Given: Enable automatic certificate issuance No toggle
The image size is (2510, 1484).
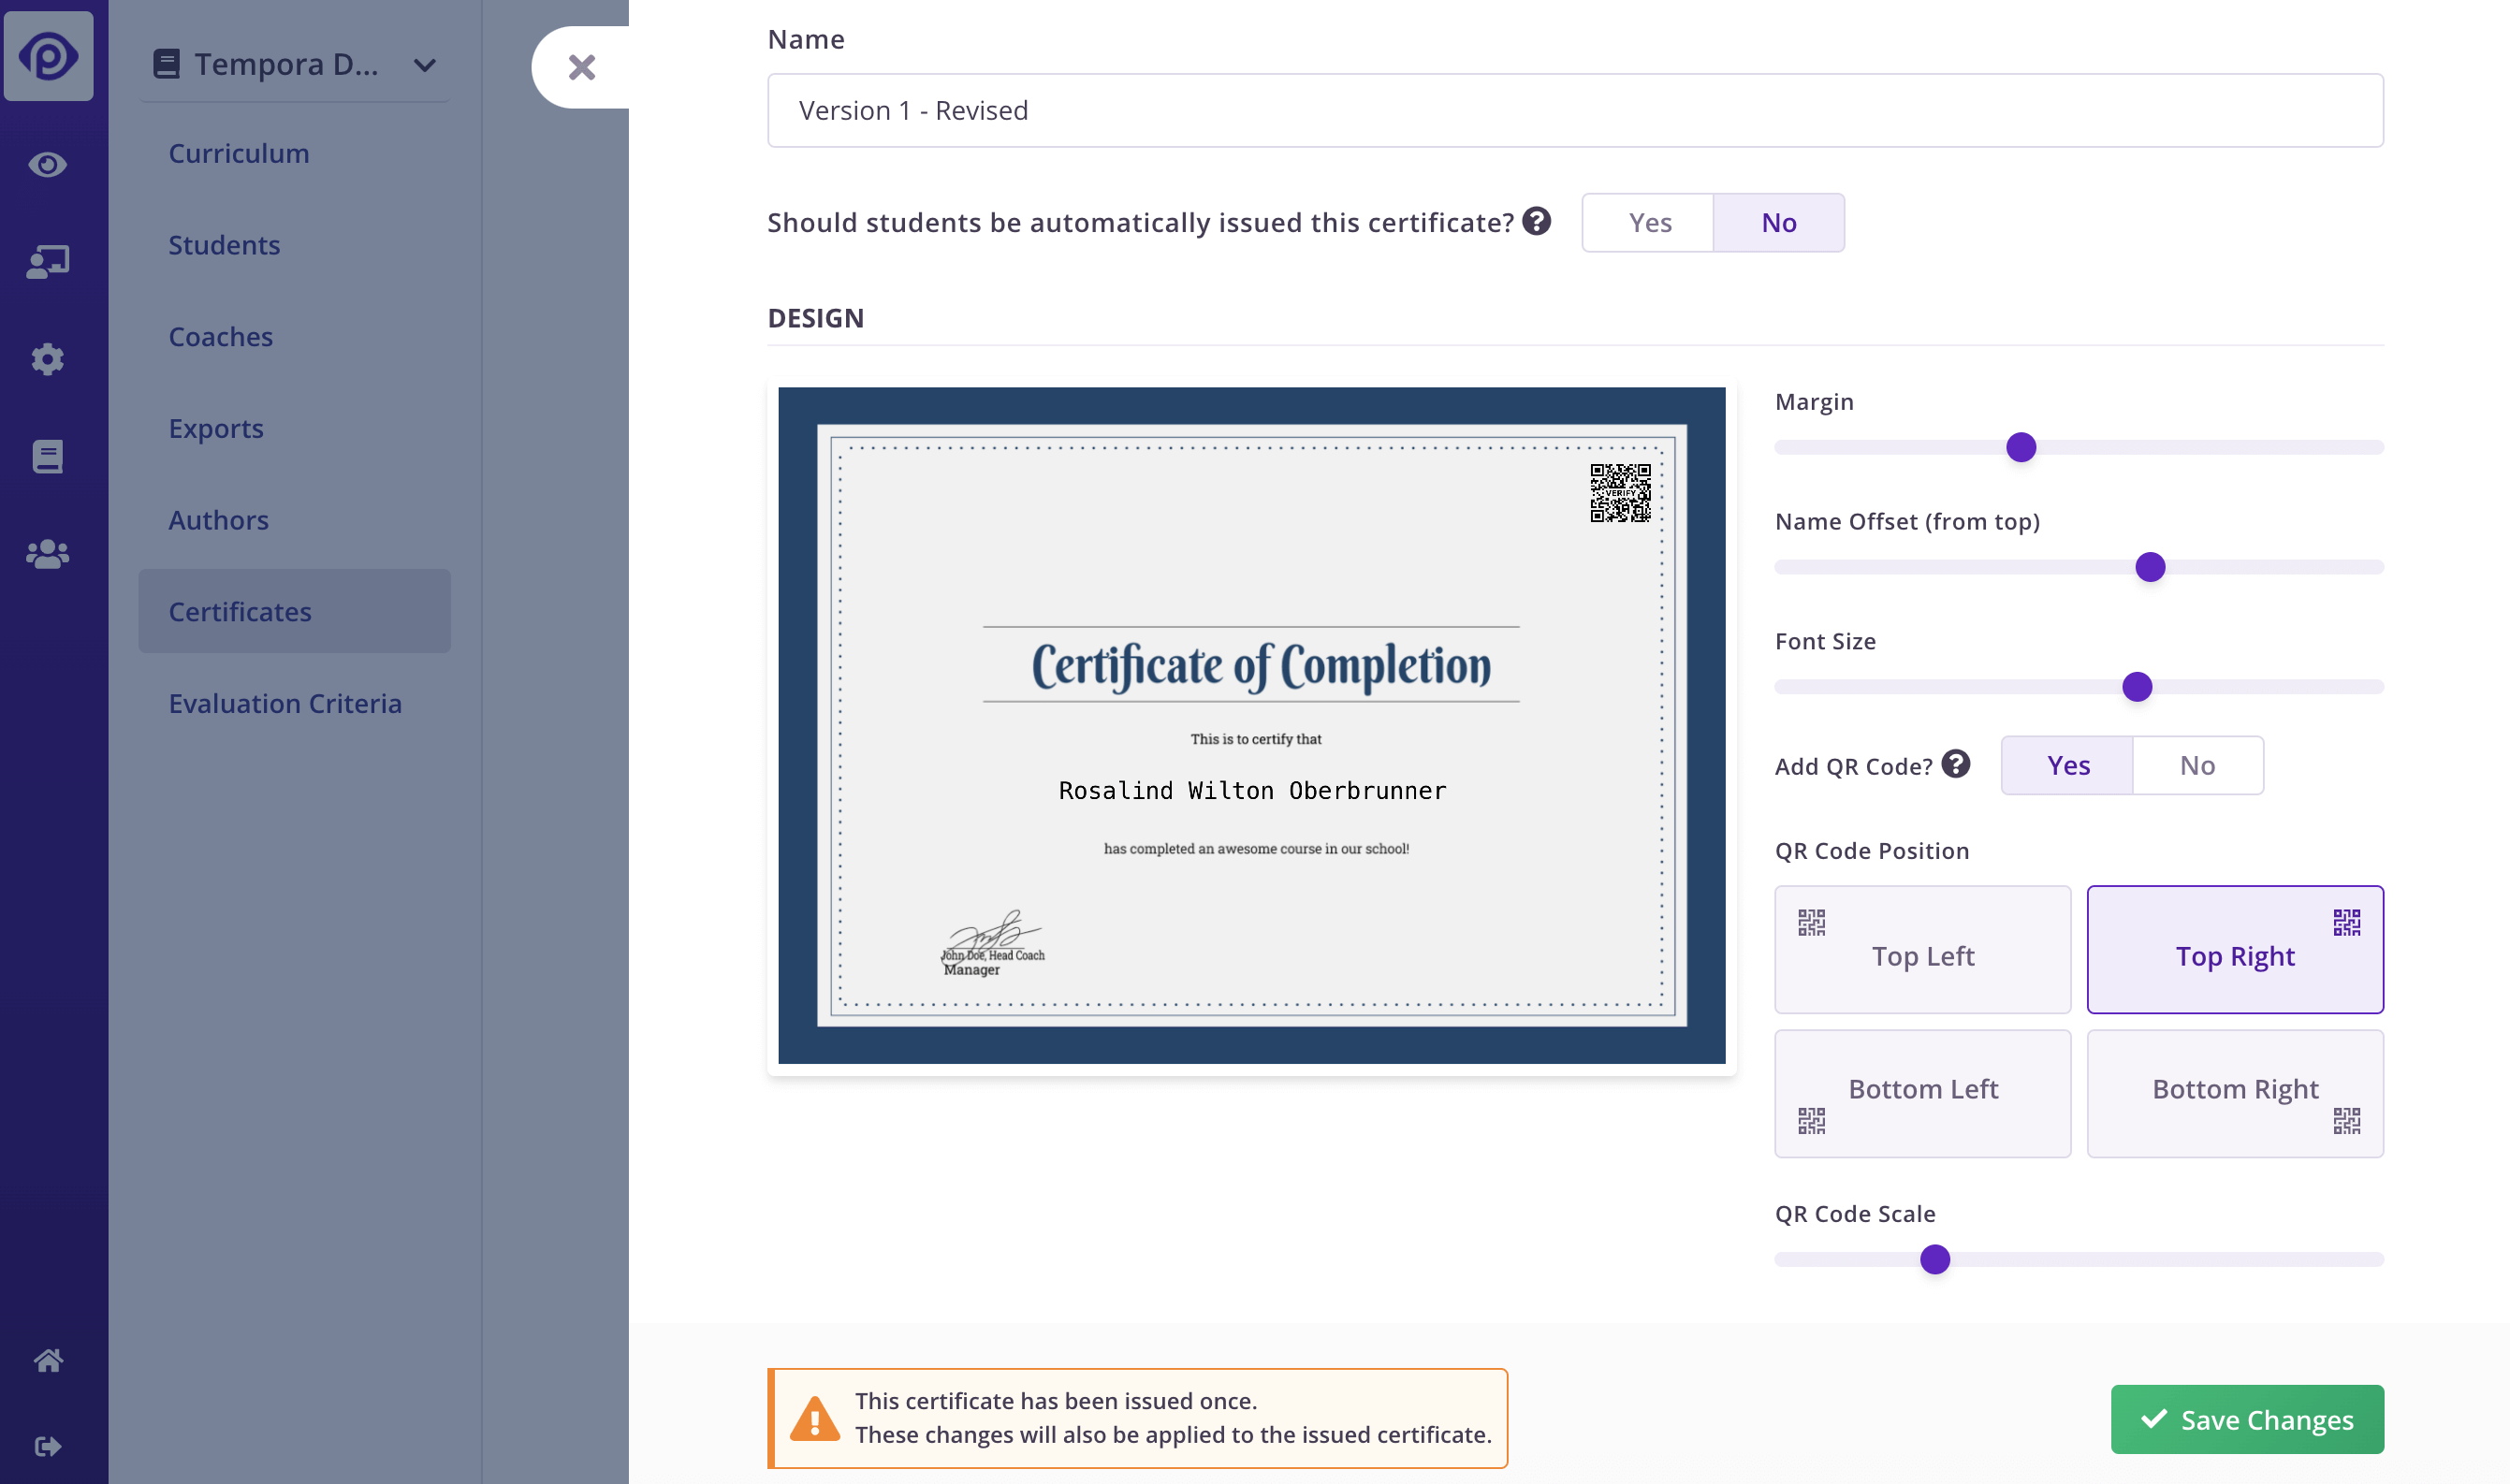Looking at the screenshot, I should coord(1779,223).
